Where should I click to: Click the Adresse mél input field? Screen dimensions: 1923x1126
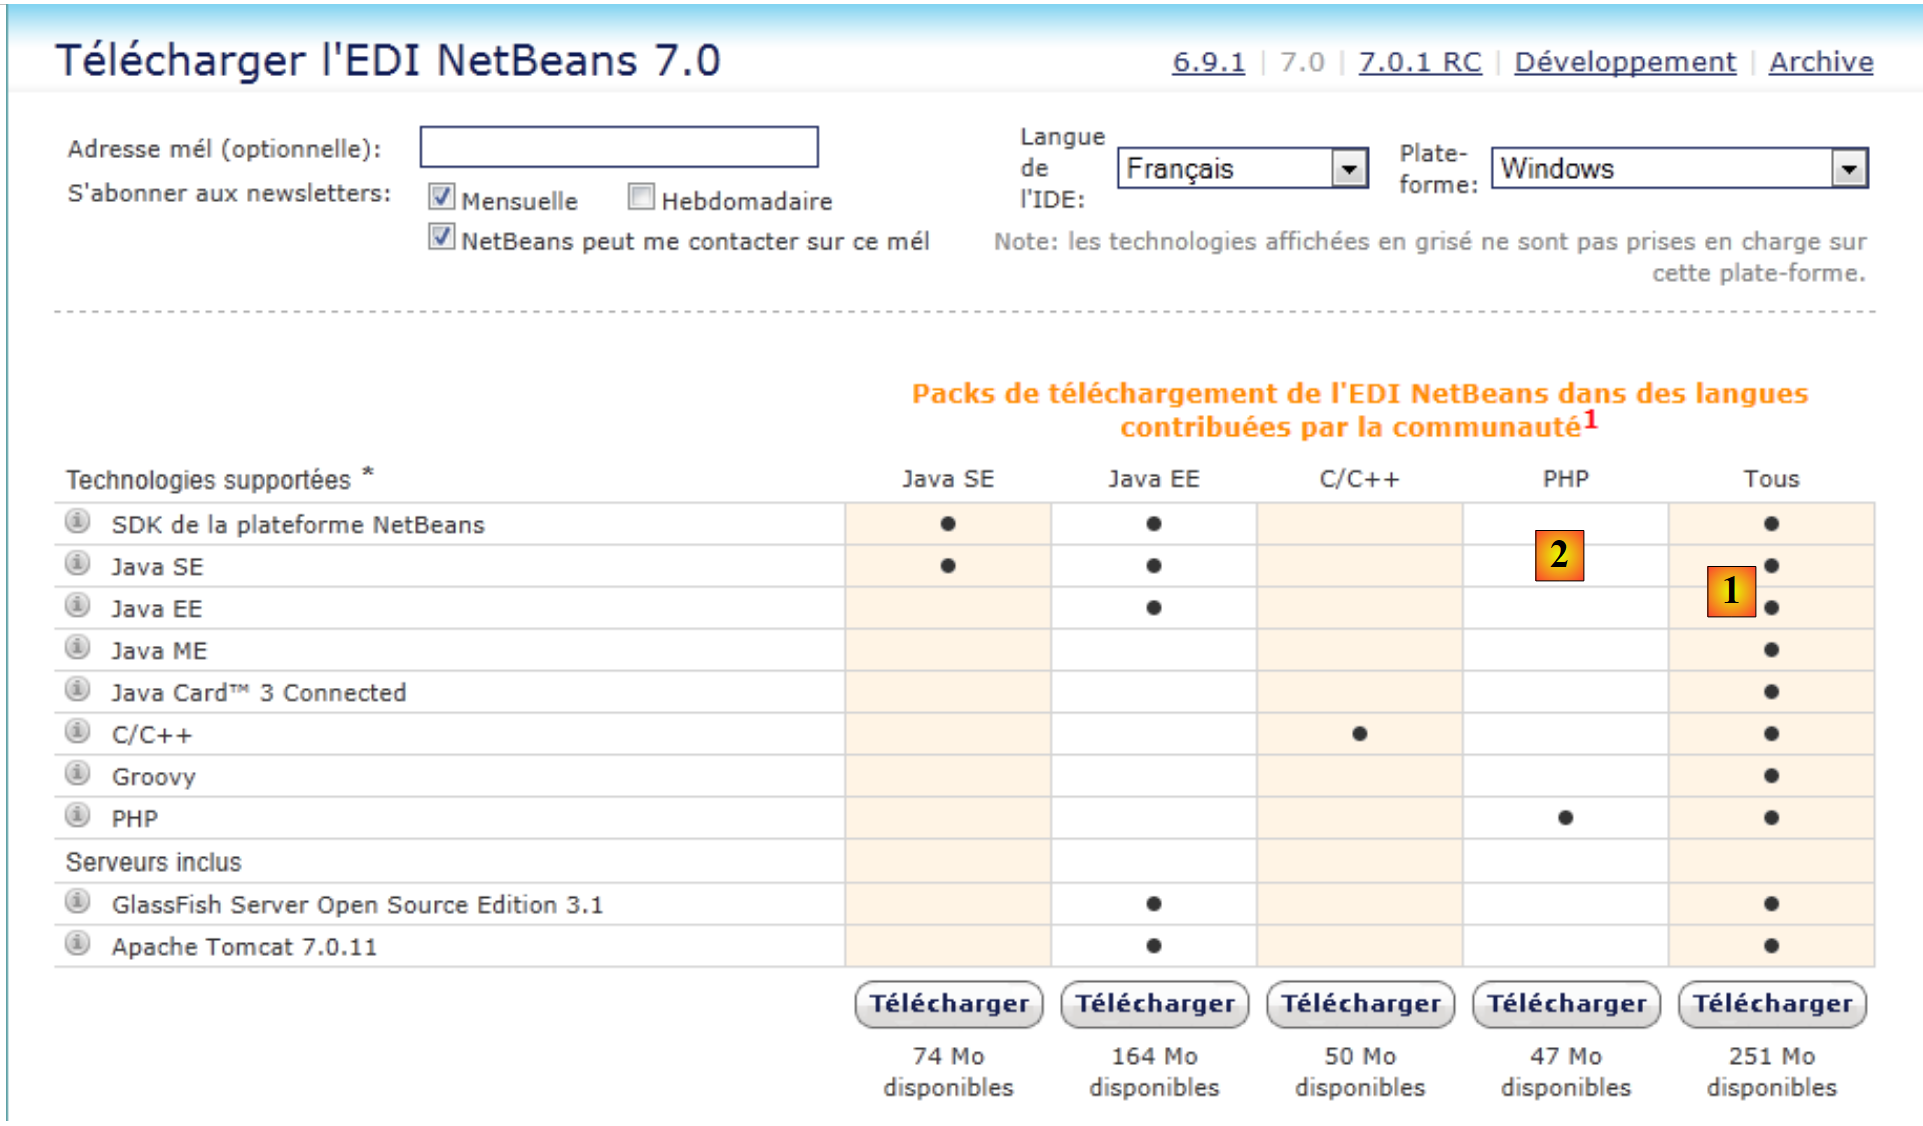[x=618, y=147]
